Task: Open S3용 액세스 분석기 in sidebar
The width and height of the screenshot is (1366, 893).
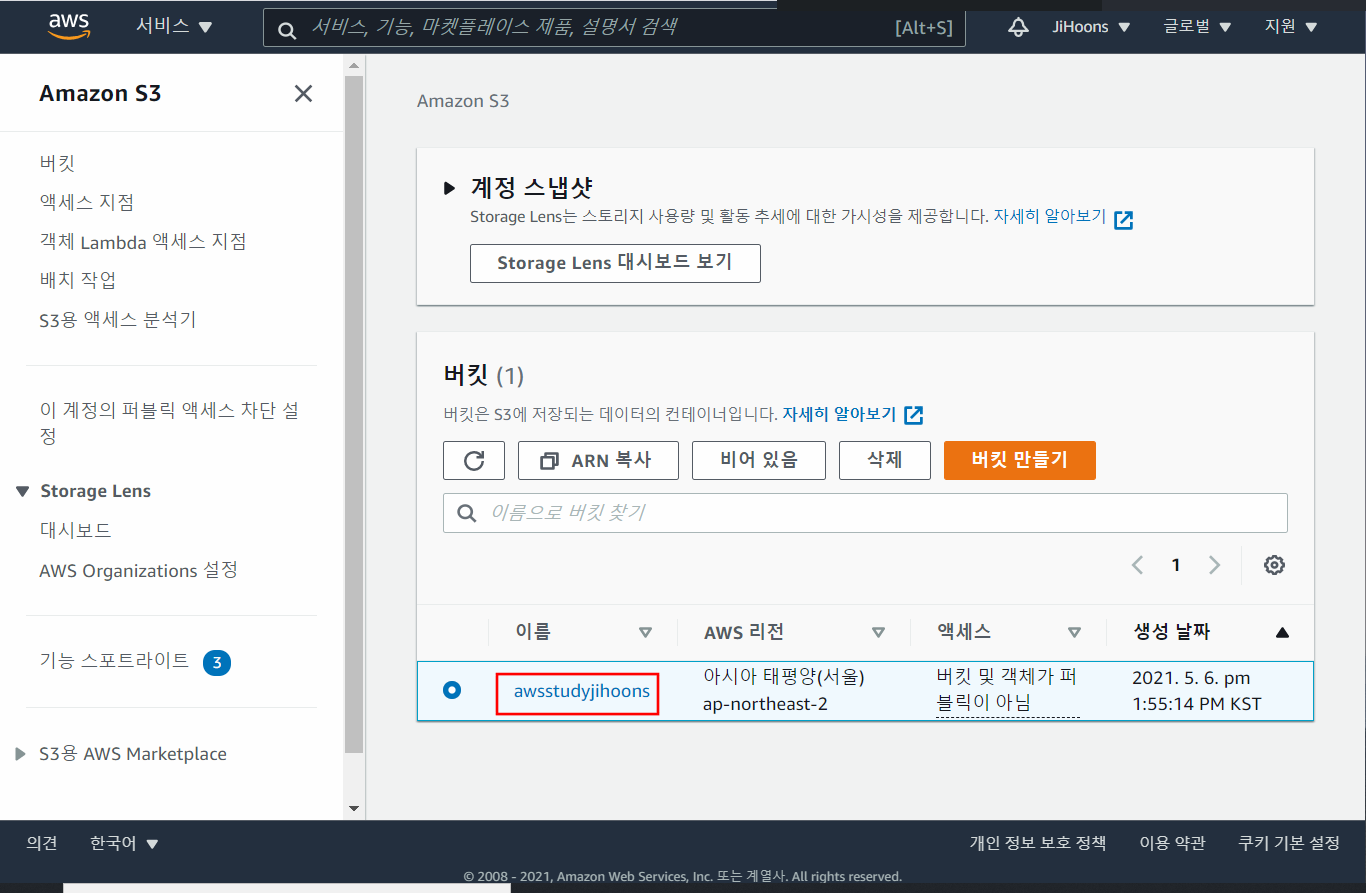Action: click(117, 320)
